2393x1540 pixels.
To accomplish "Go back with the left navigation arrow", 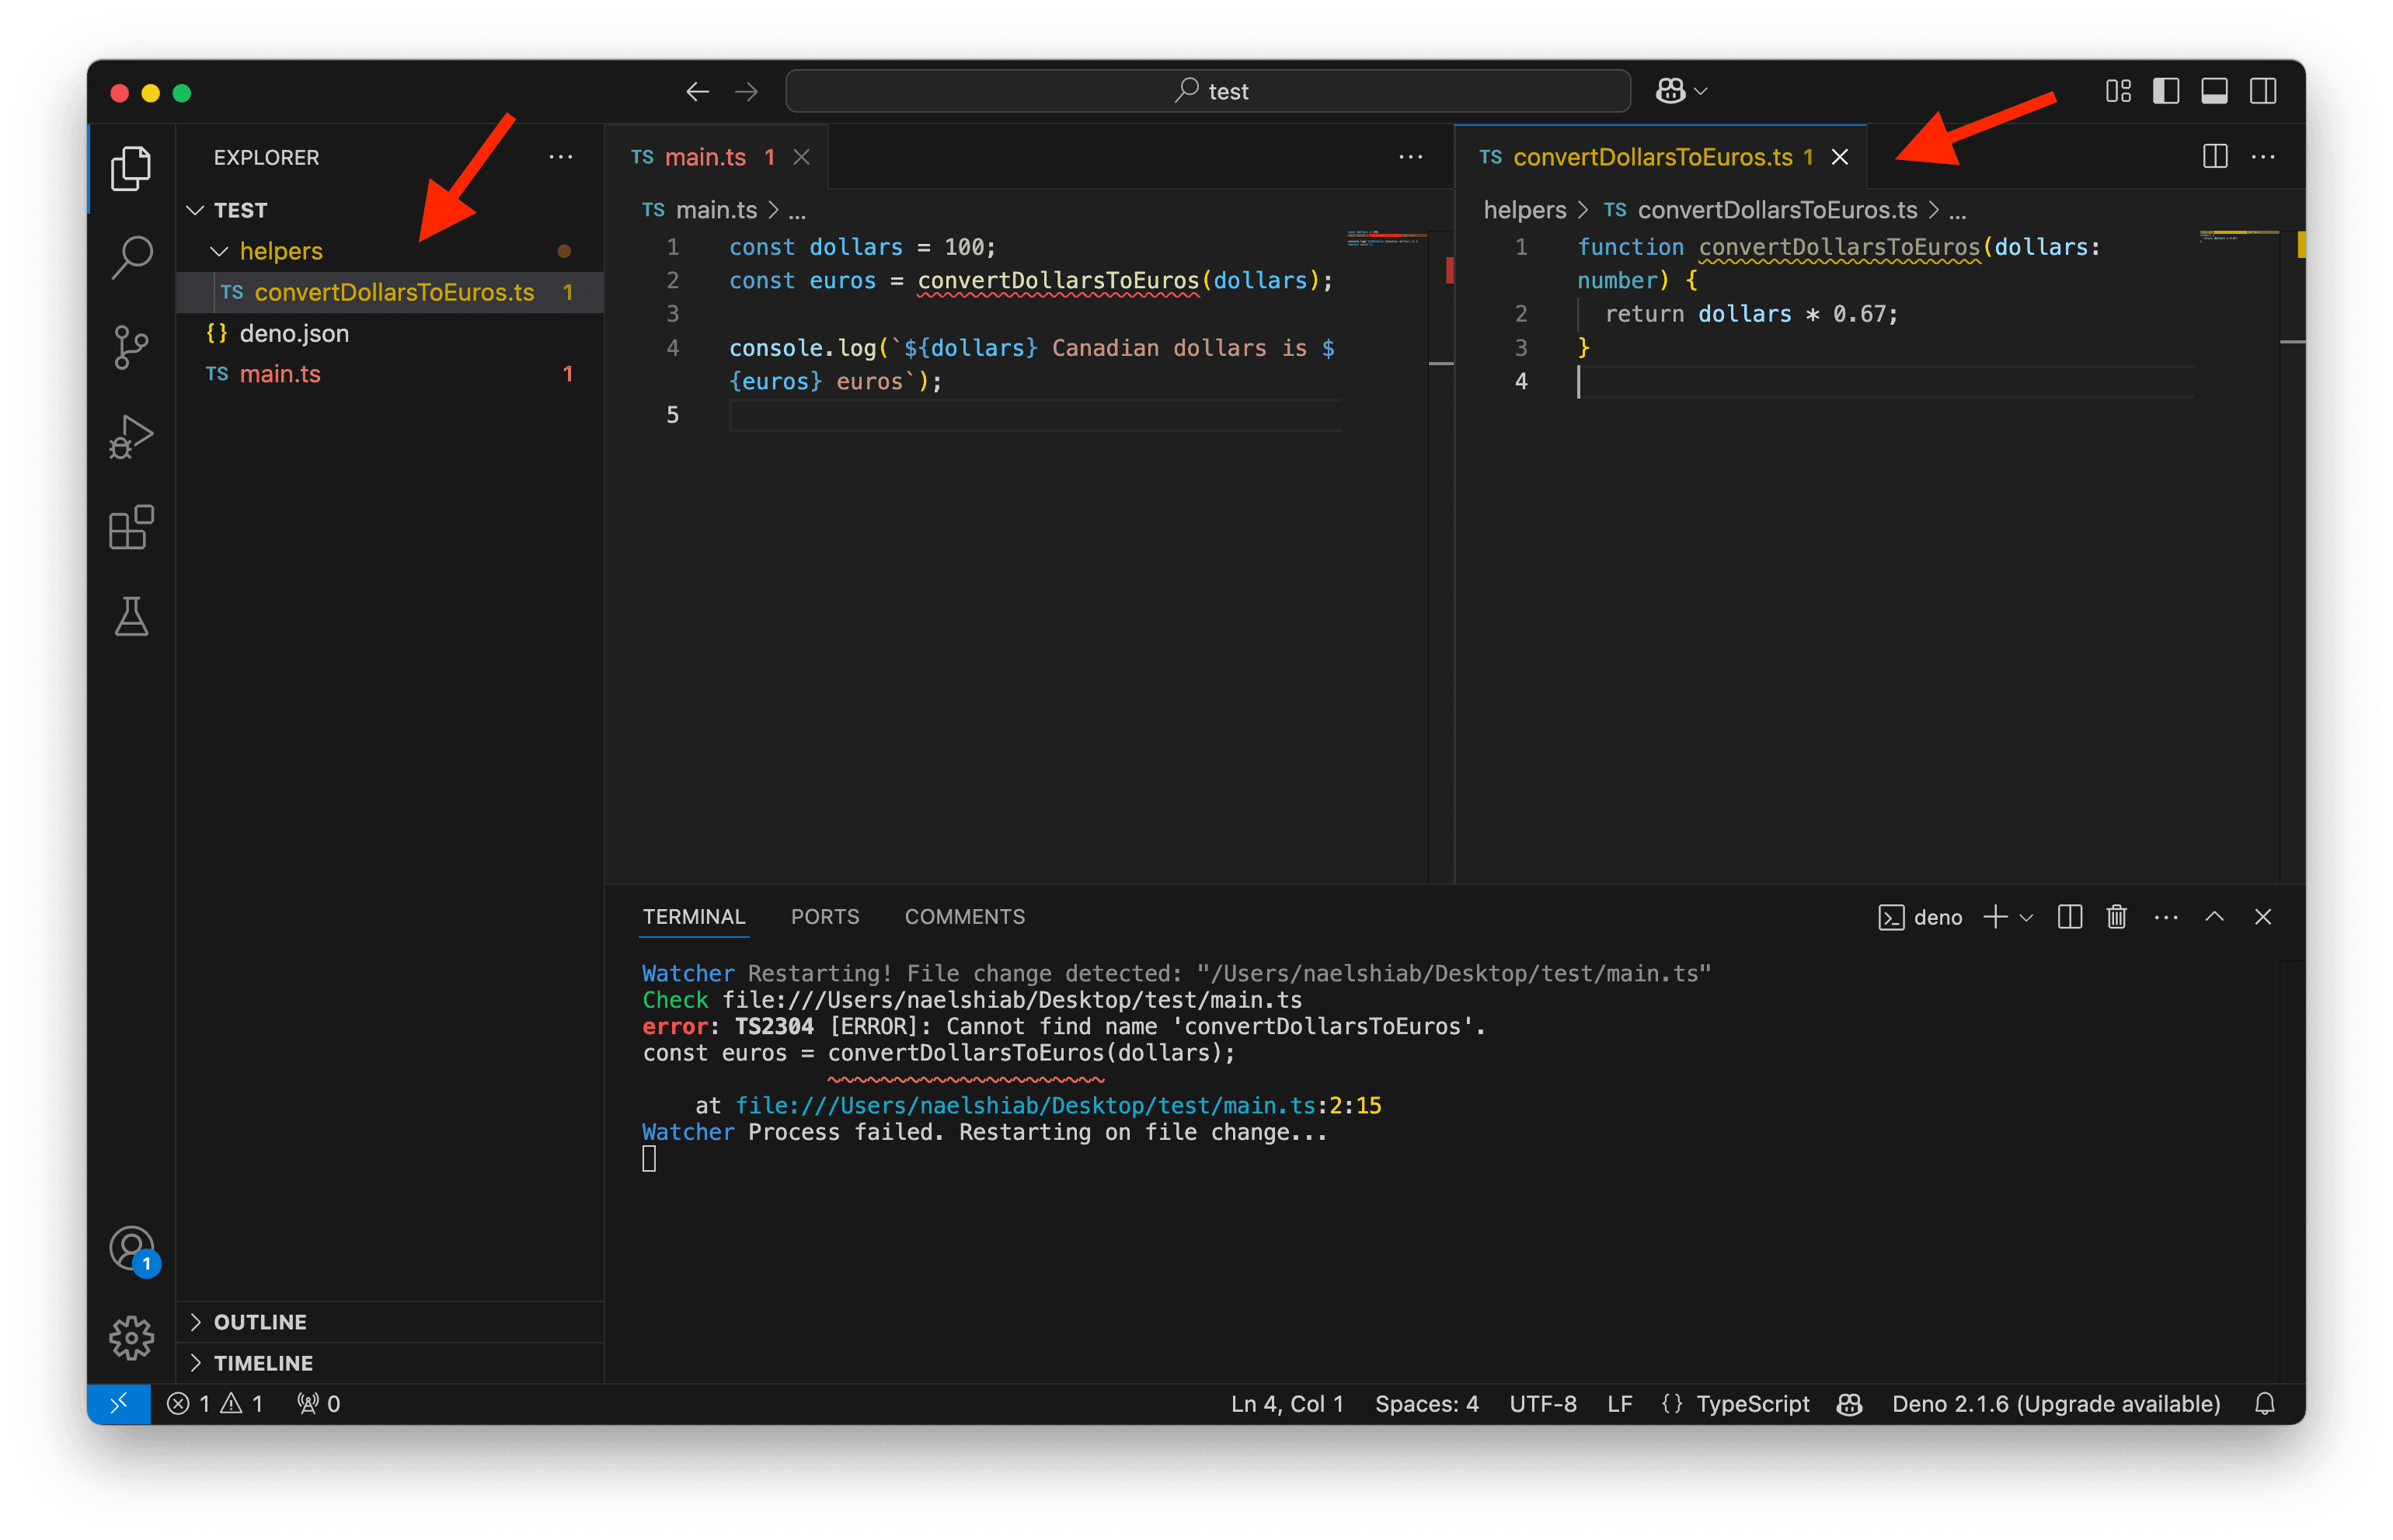I will coord(697,92).
